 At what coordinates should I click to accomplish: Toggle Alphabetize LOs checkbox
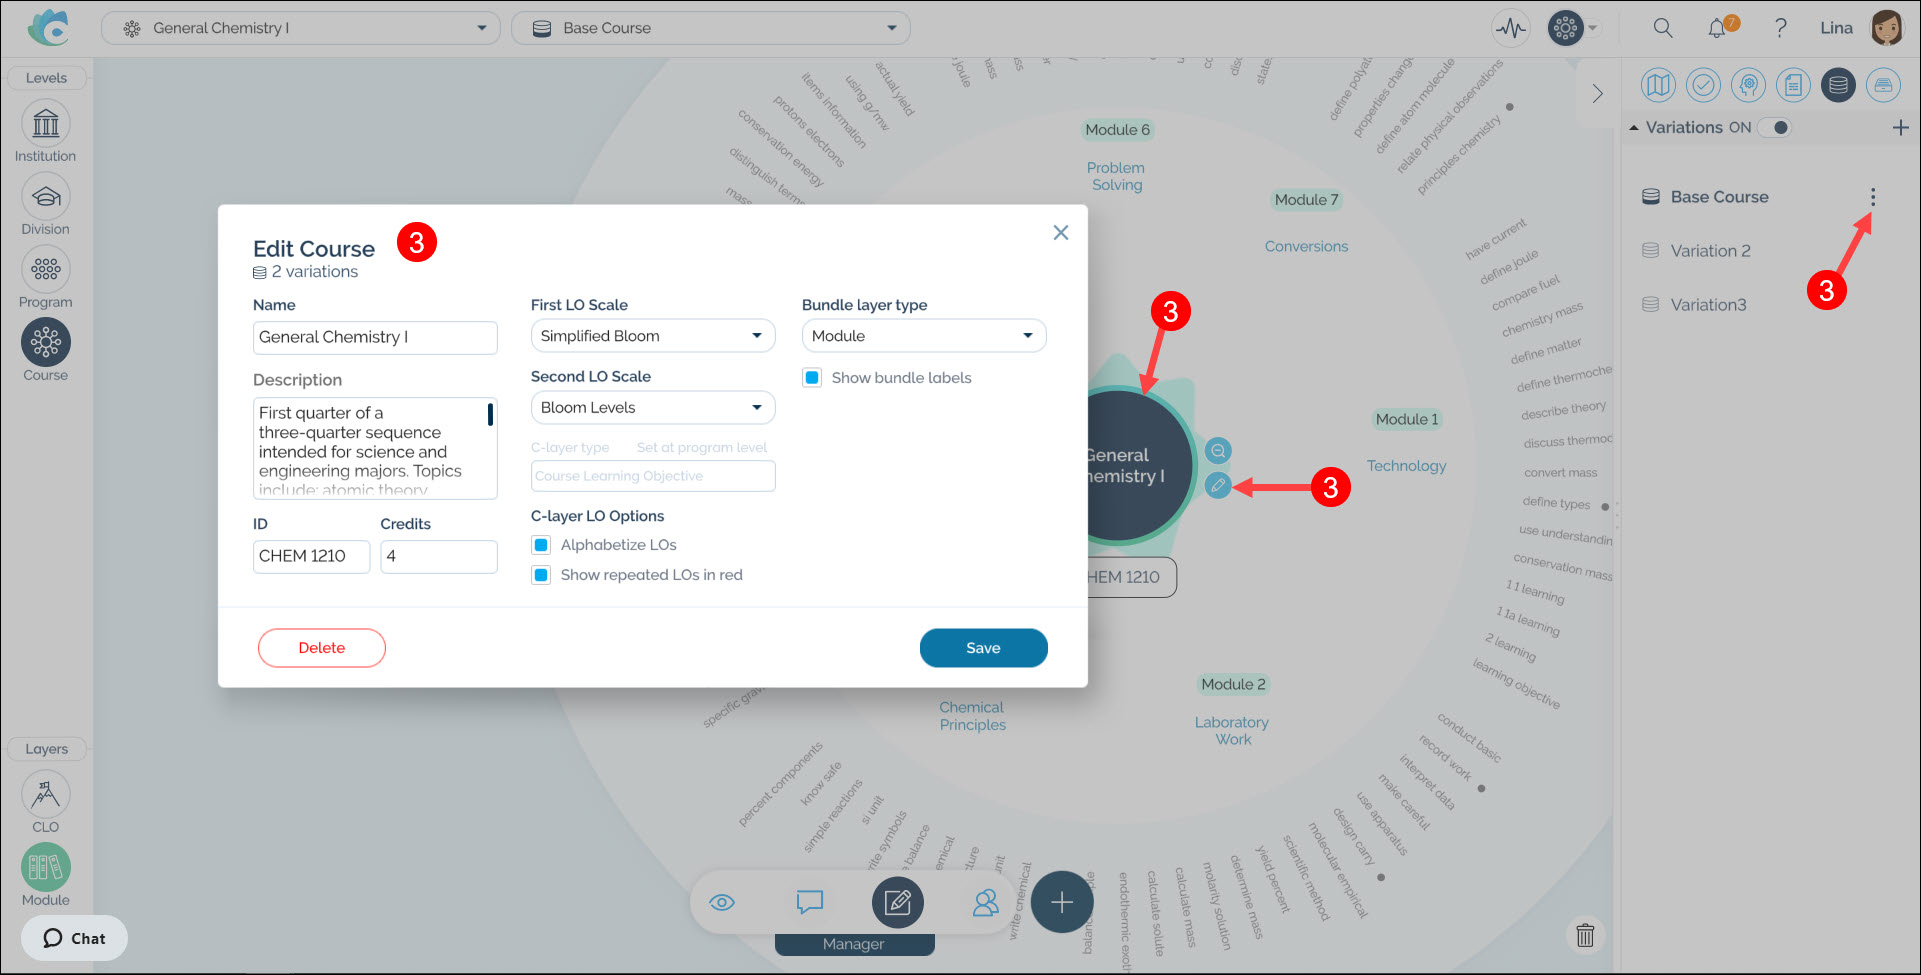(541, 545)
